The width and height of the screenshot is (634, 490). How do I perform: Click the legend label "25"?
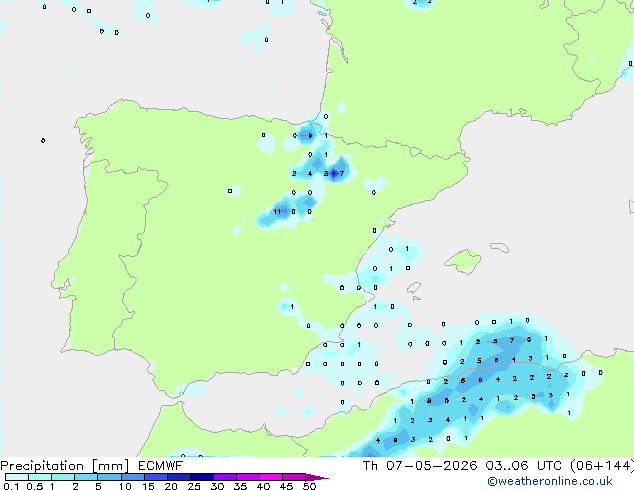(194, 486)
